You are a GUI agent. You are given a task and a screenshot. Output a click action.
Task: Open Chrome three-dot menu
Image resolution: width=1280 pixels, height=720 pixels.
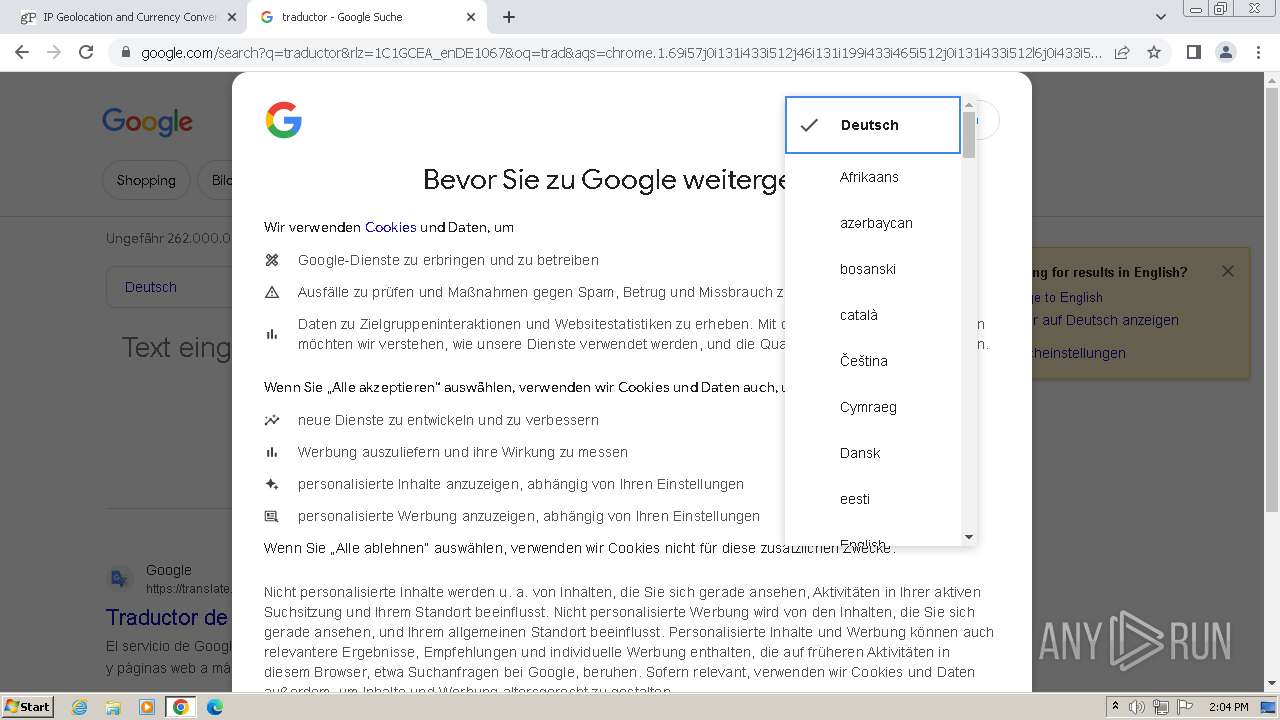pos(1258,52)
